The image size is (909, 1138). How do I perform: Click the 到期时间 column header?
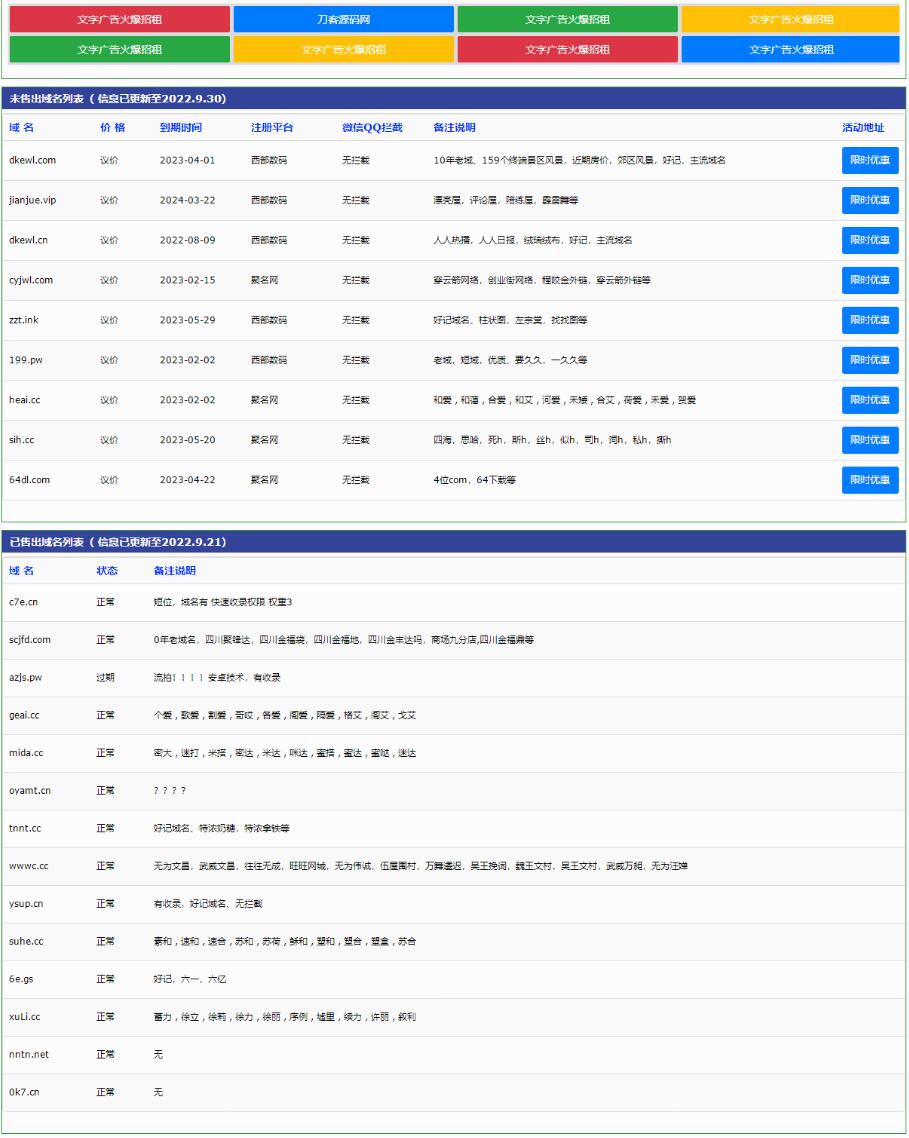pos(180,128)
